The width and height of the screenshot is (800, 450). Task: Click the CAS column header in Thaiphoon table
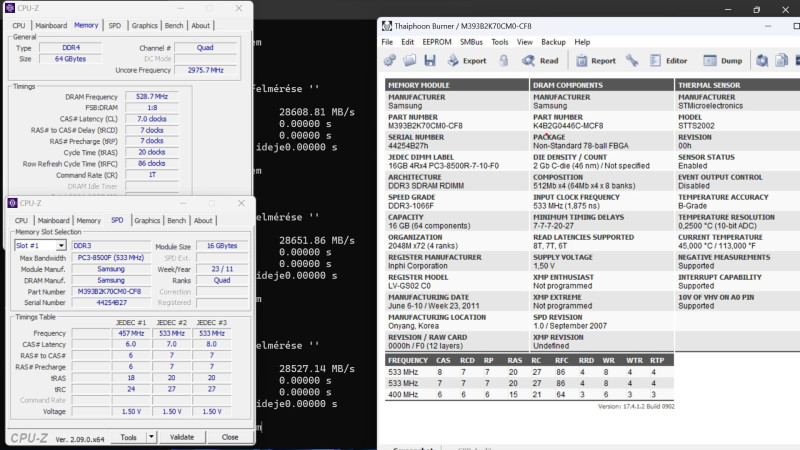click(x=443, y=360)
